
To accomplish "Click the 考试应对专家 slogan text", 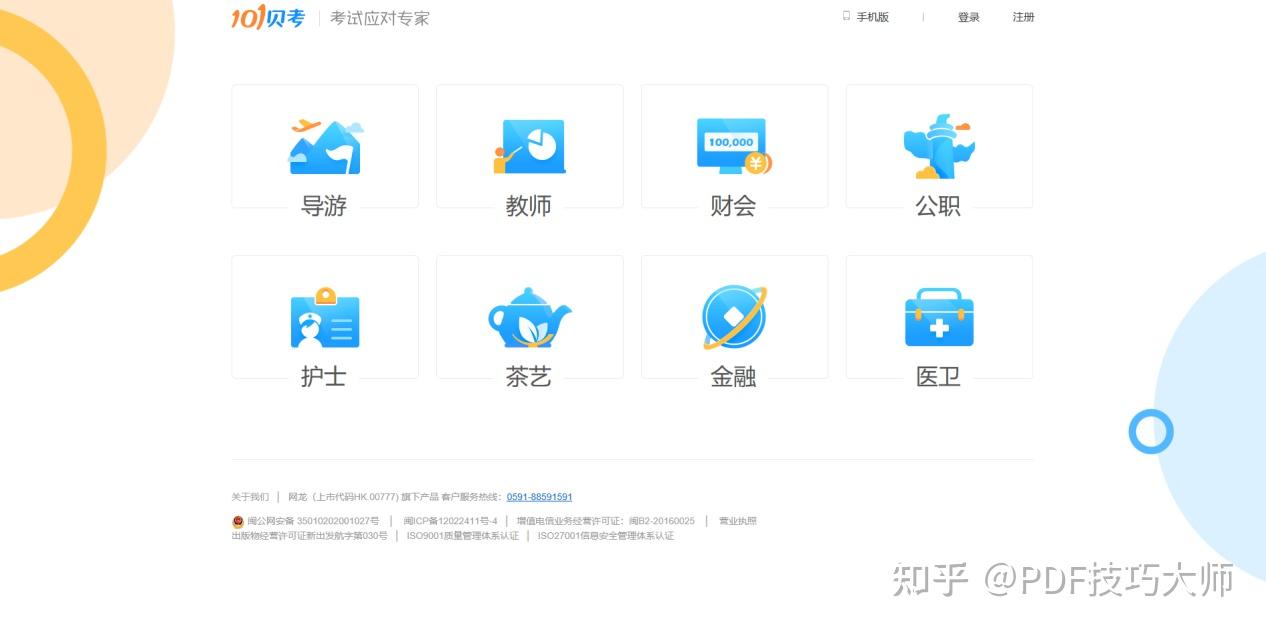I will [x=380, y=18].
